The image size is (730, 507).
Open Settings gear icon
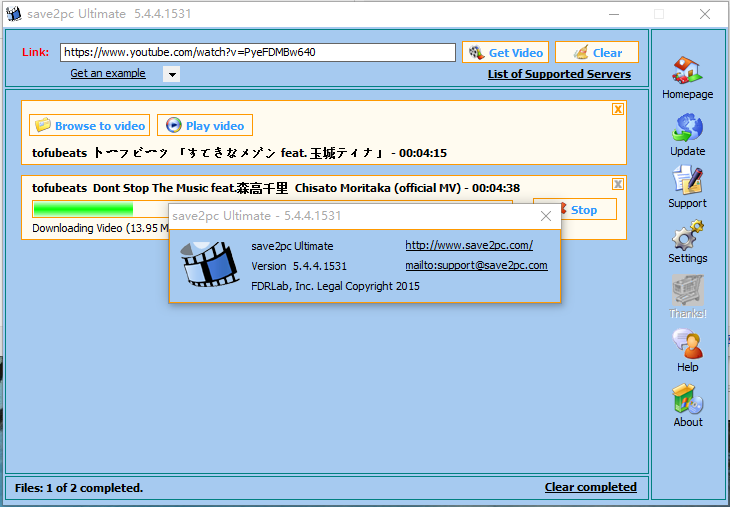point(687,236)
